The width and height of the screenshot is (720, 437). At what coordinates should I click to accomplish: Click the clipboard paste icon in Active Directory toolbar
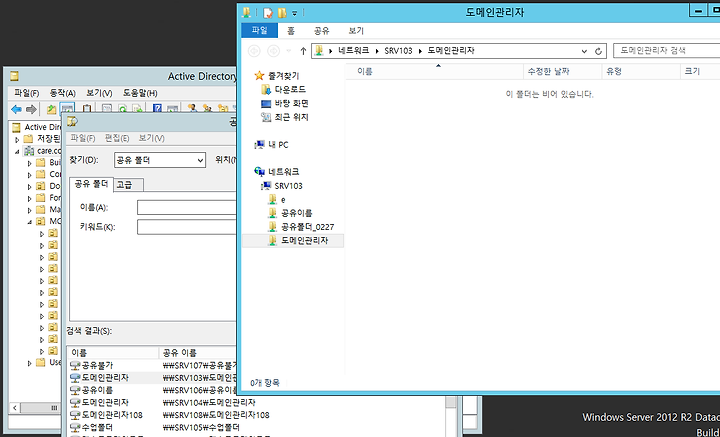87,109
